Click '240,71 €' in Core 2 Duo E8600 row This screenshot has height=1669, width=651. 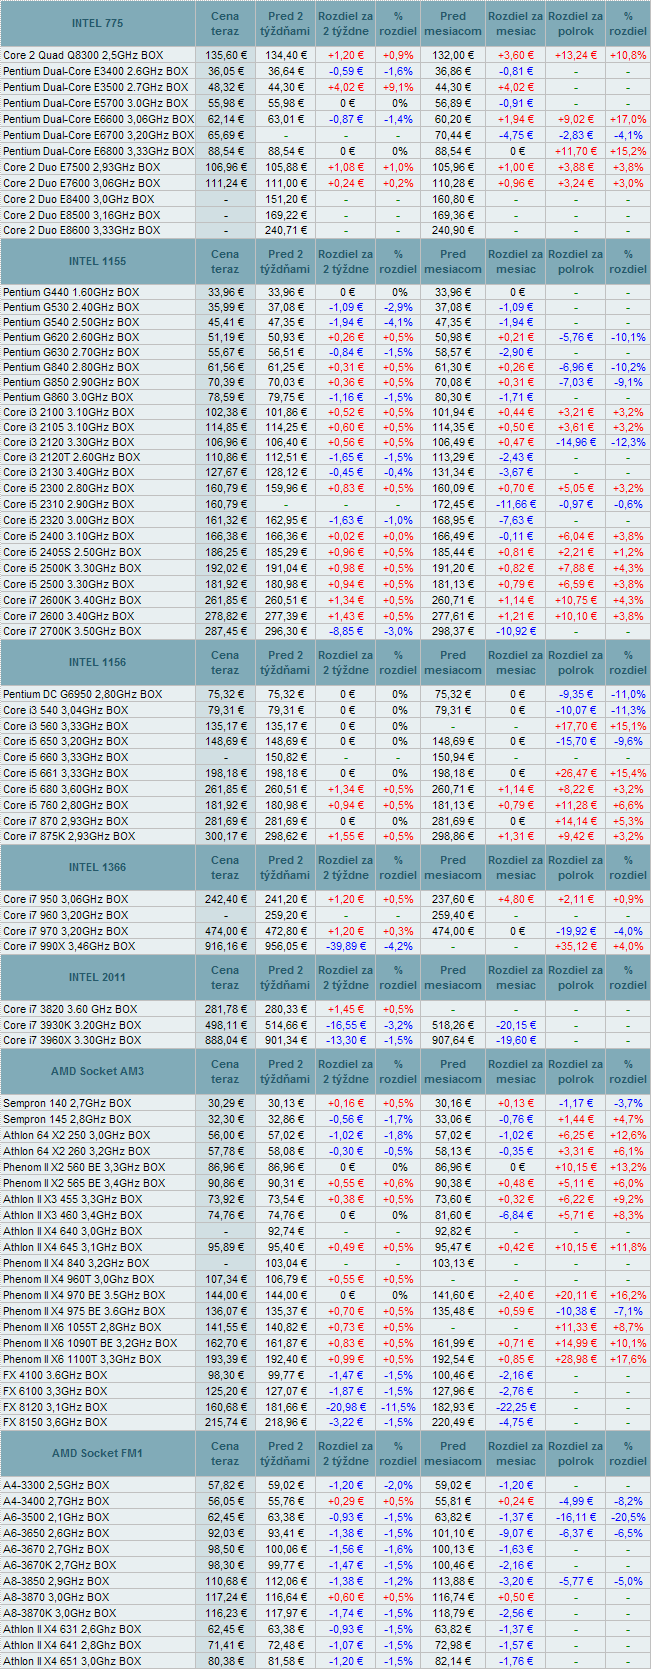[285, 230]
